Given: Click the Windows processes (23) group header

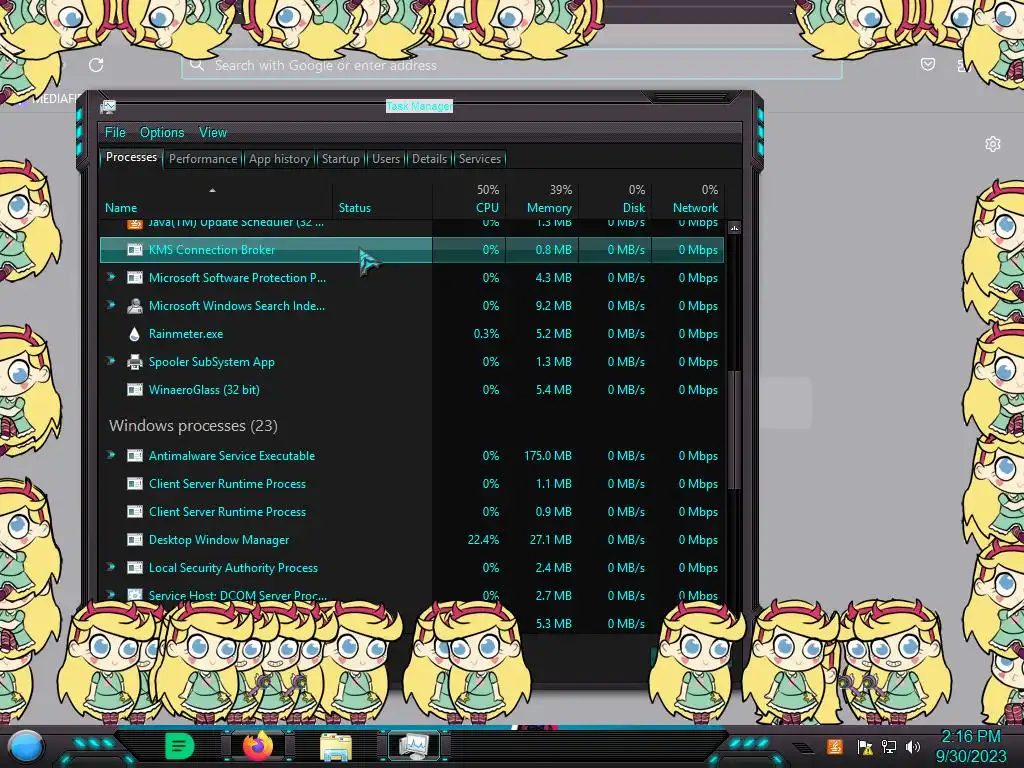Looking at the screenshot, I should coord(193,426).
